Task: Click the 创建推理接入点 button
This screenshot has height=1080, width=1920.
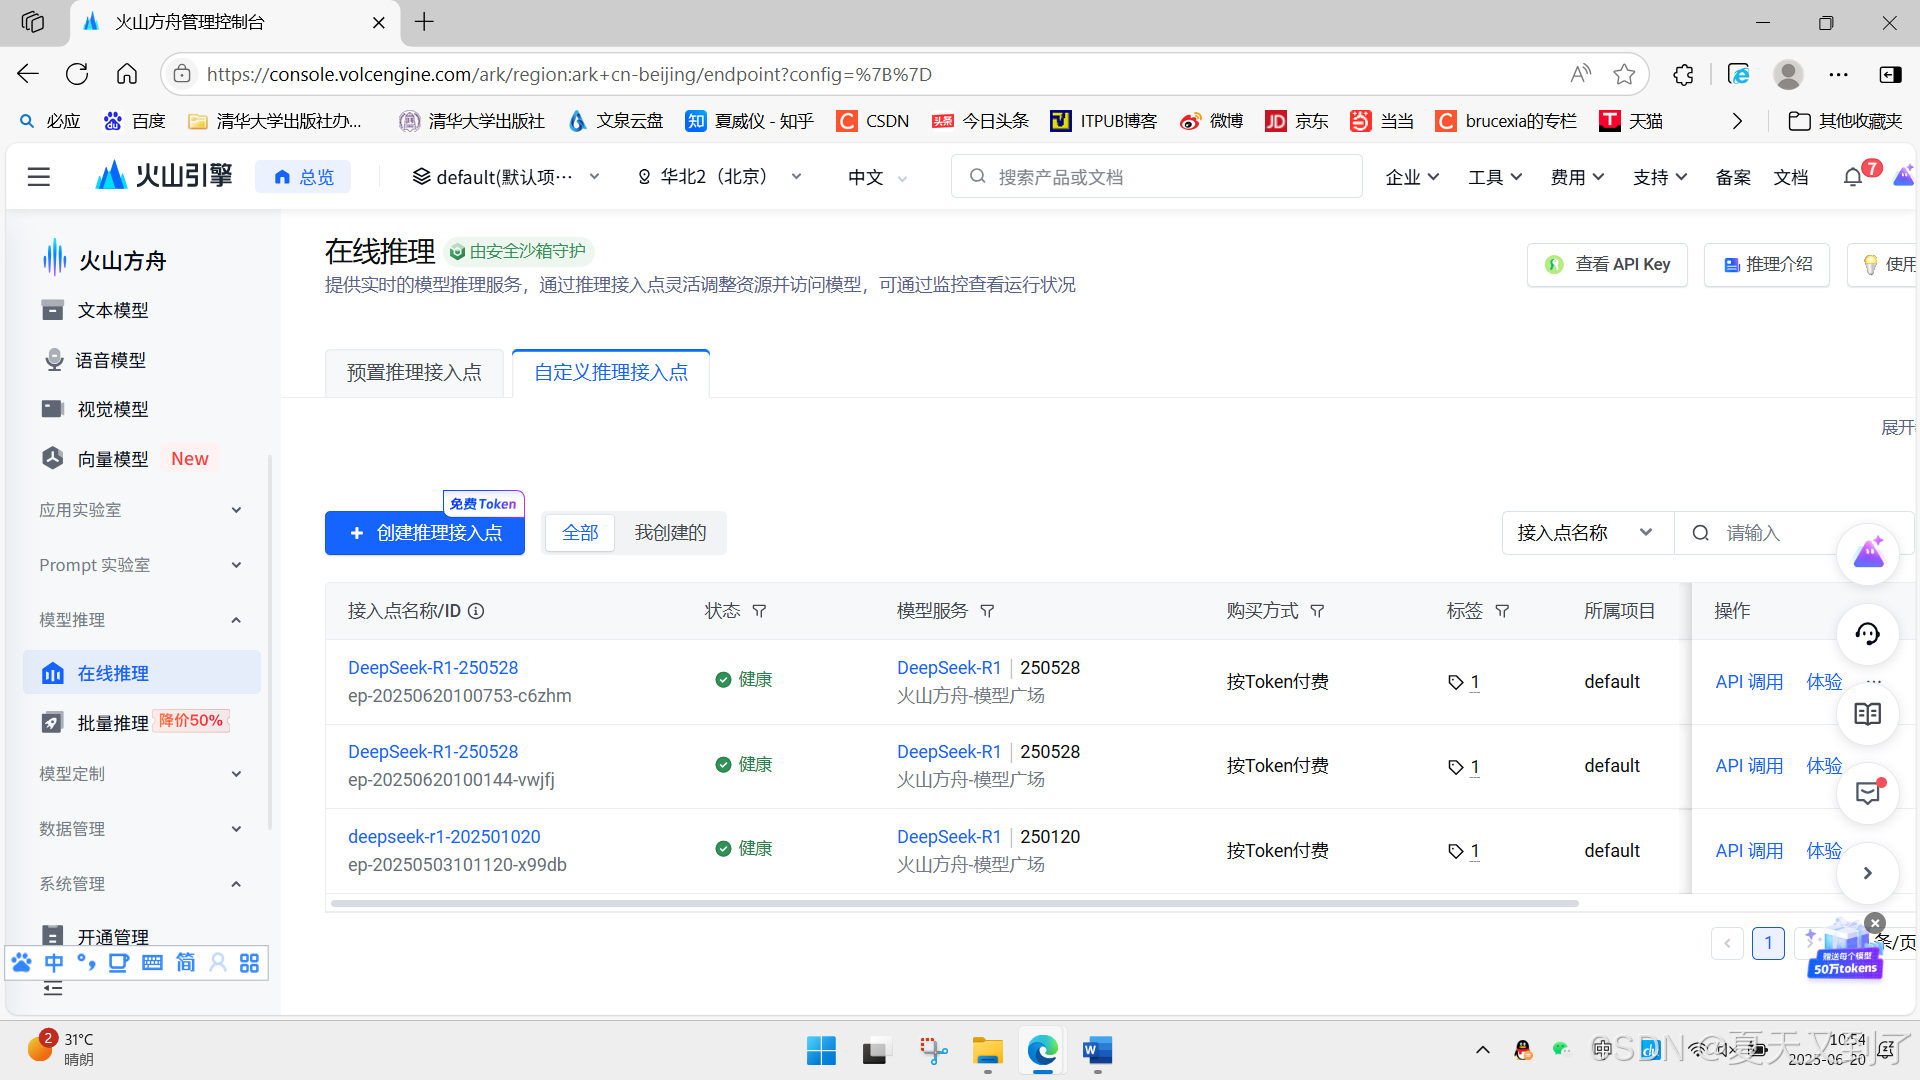Action: [425, 533]
